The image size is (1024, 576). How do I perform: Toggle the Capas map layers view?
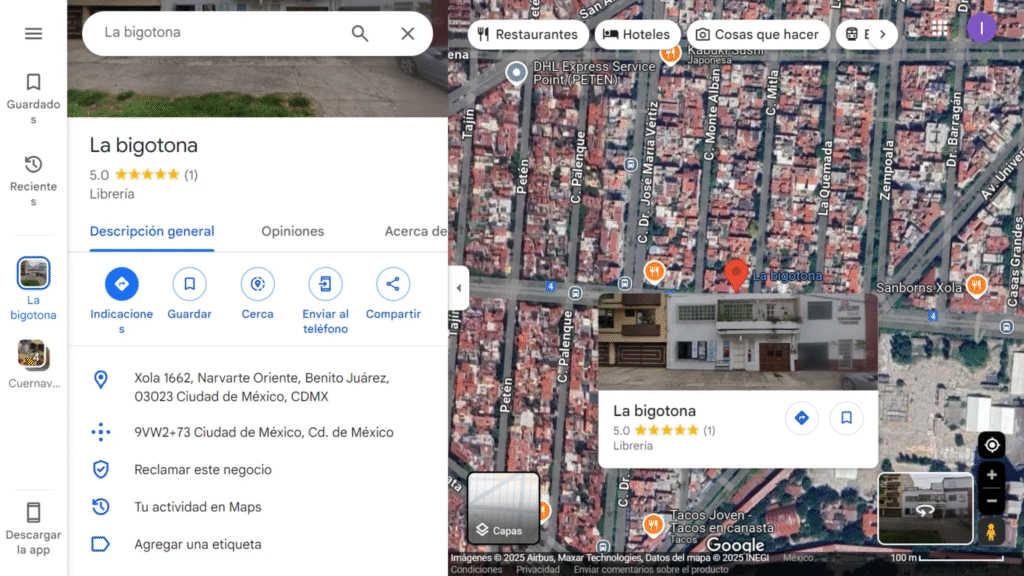tap(503, 508)
